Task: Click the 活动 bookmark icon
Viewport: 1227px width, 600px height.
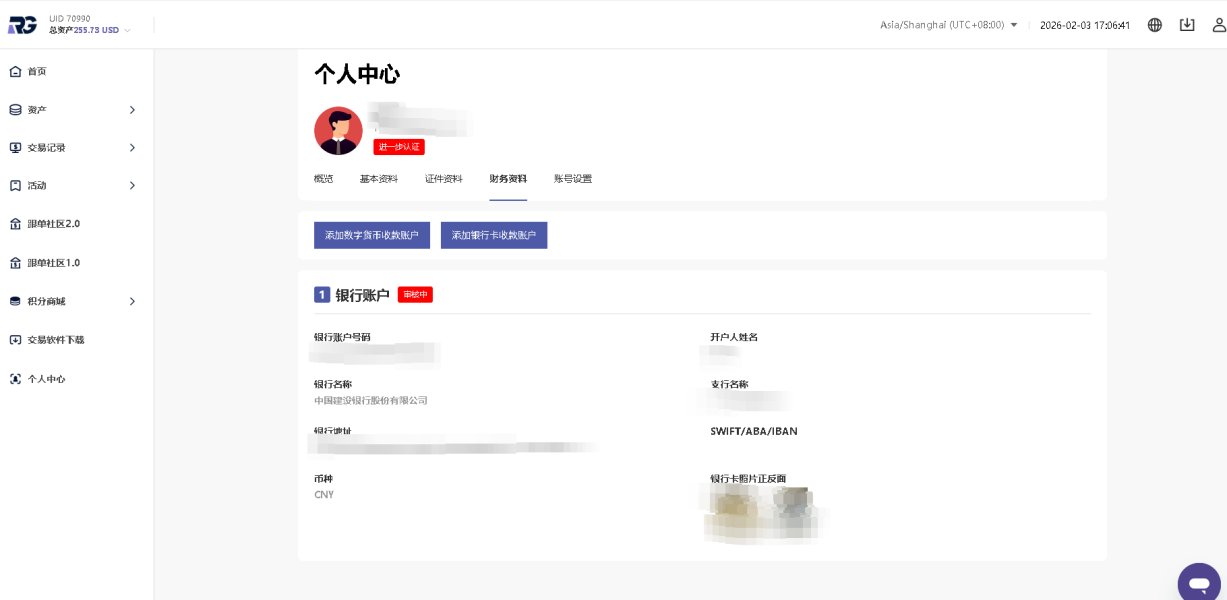Action: click(x=15, y=186)
